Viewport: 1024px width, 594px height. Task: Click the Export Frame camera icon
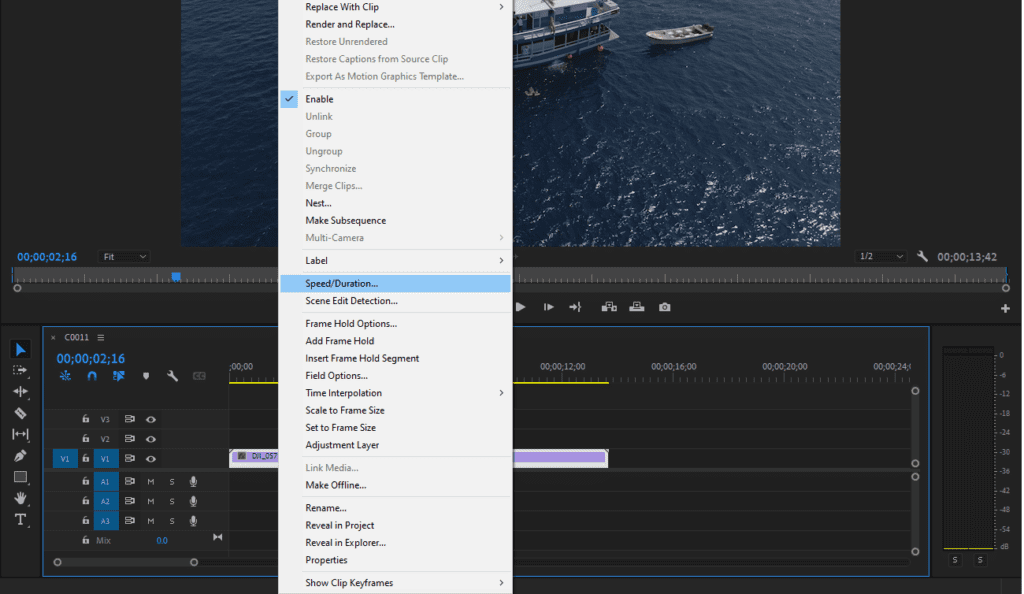pyautogui.click(x=664, y=307)
